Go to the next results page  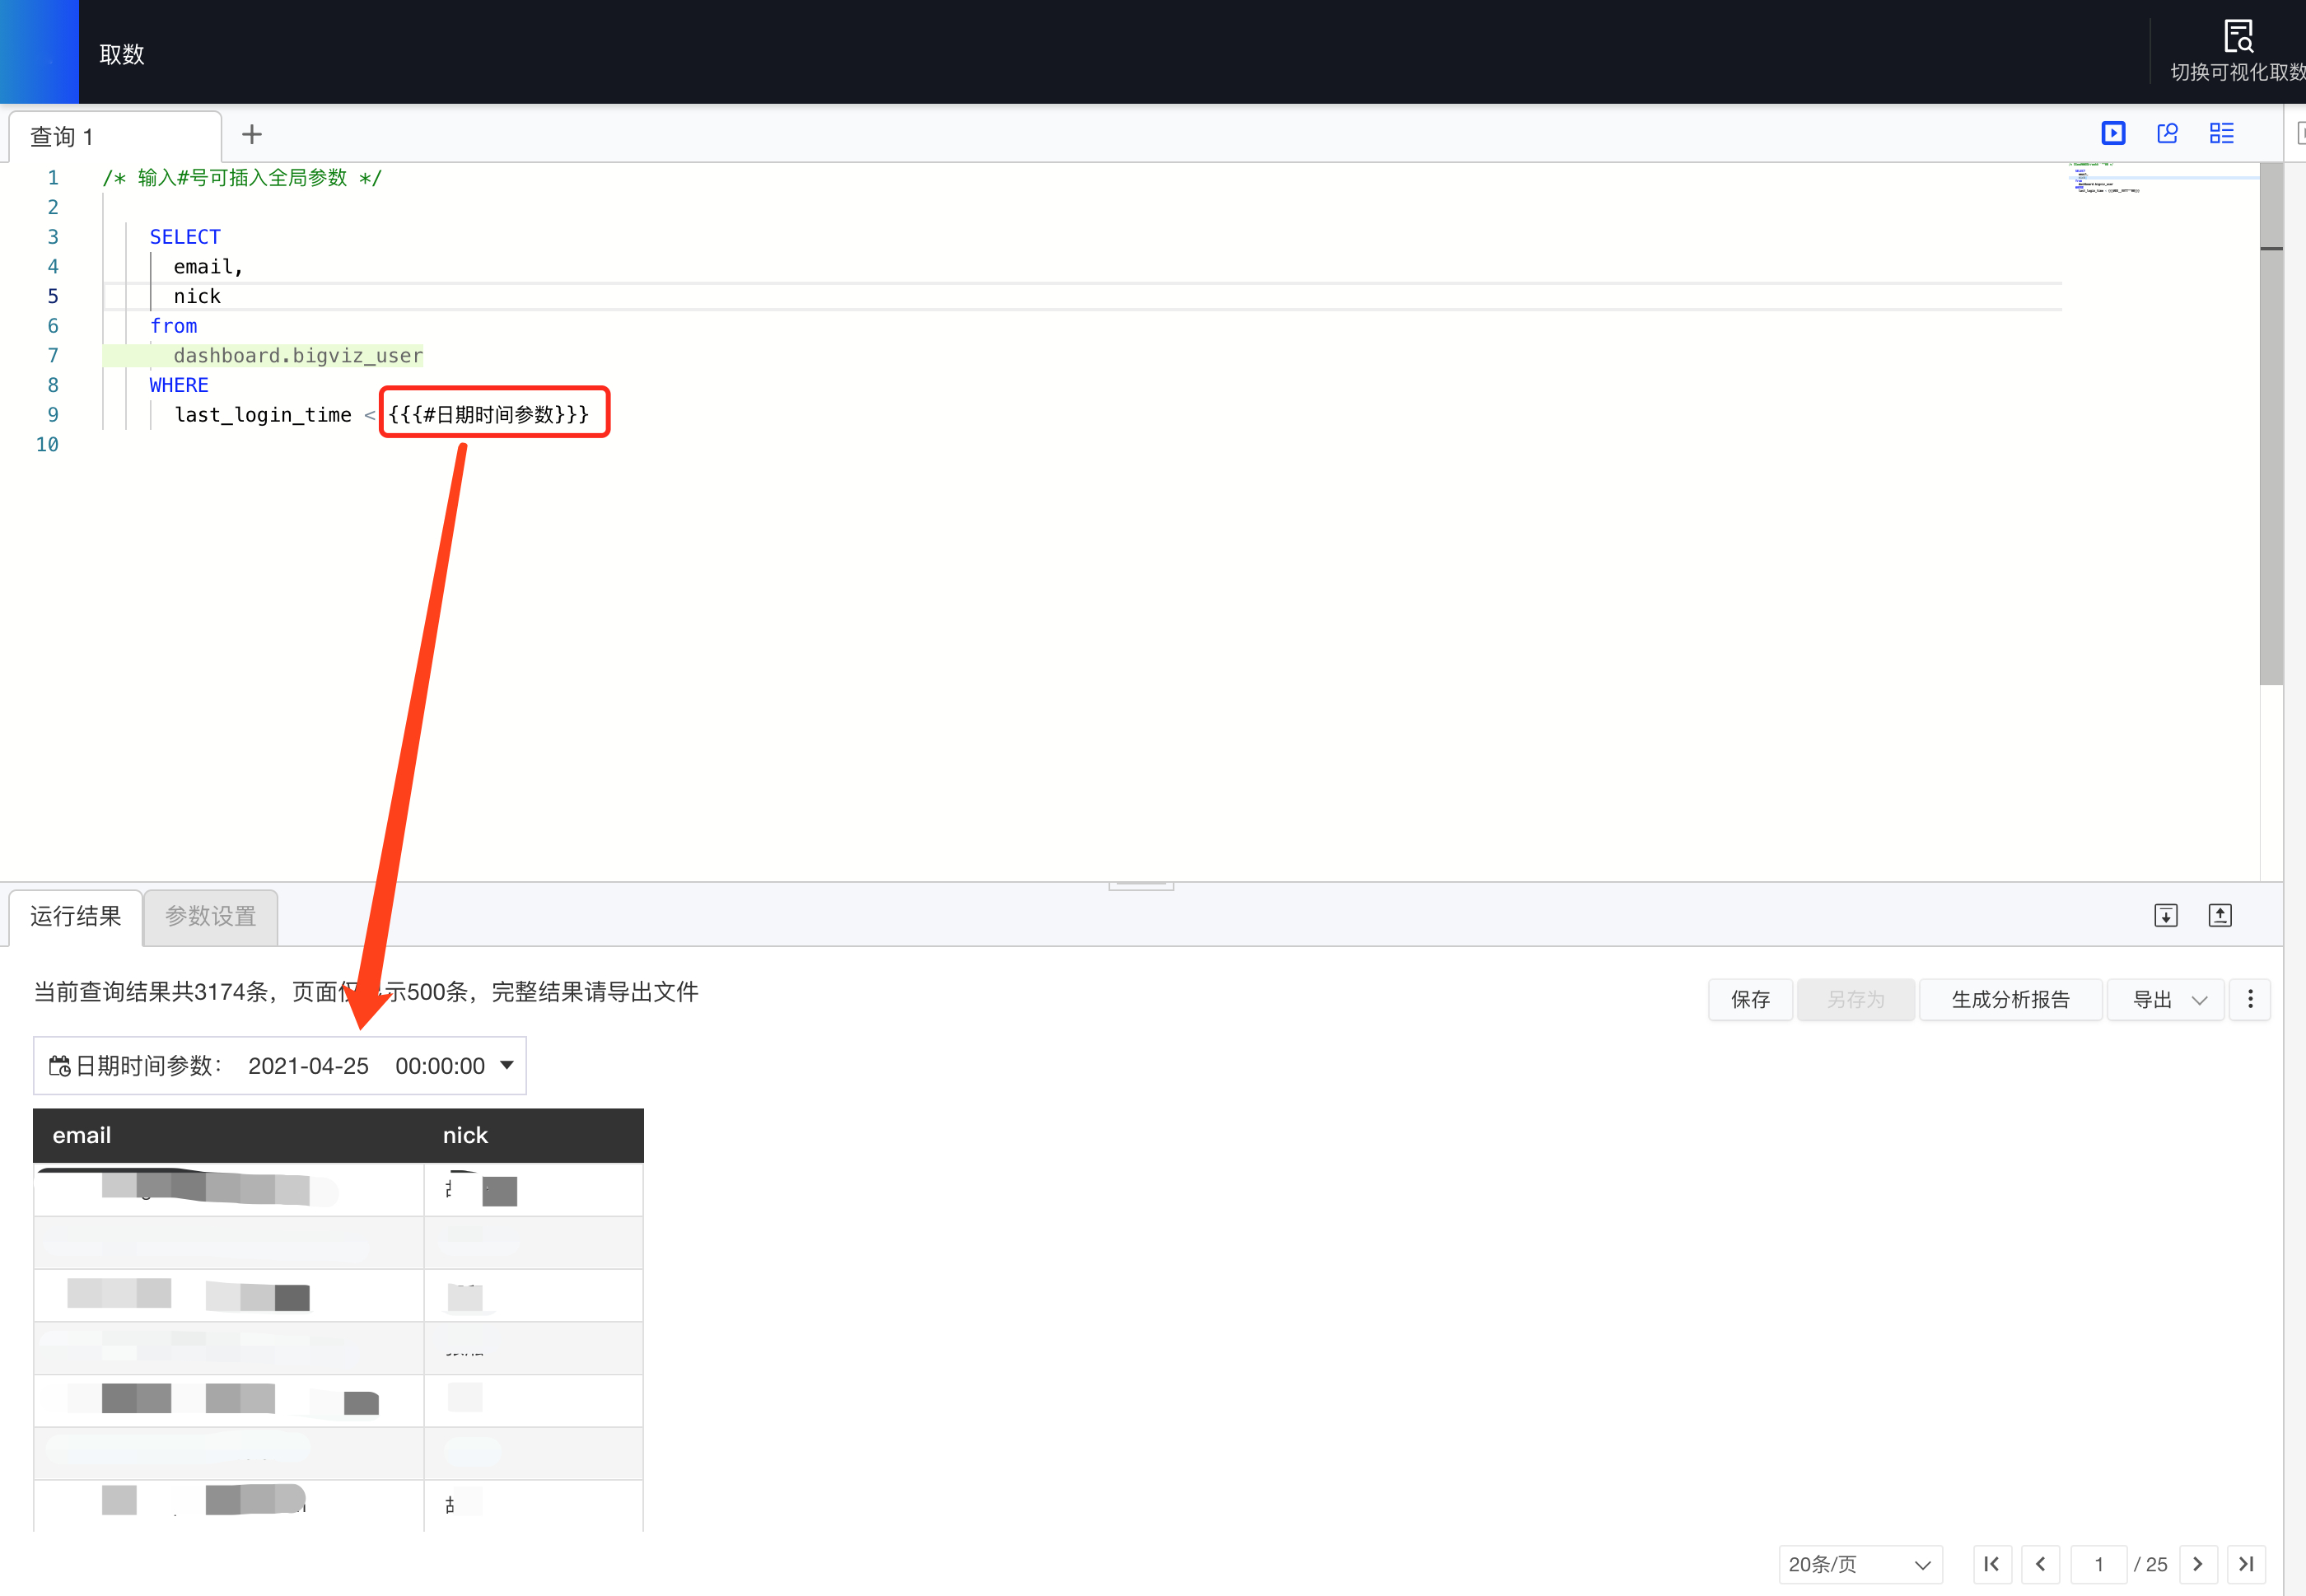pyautogui.click(x=2197, y=1564)
